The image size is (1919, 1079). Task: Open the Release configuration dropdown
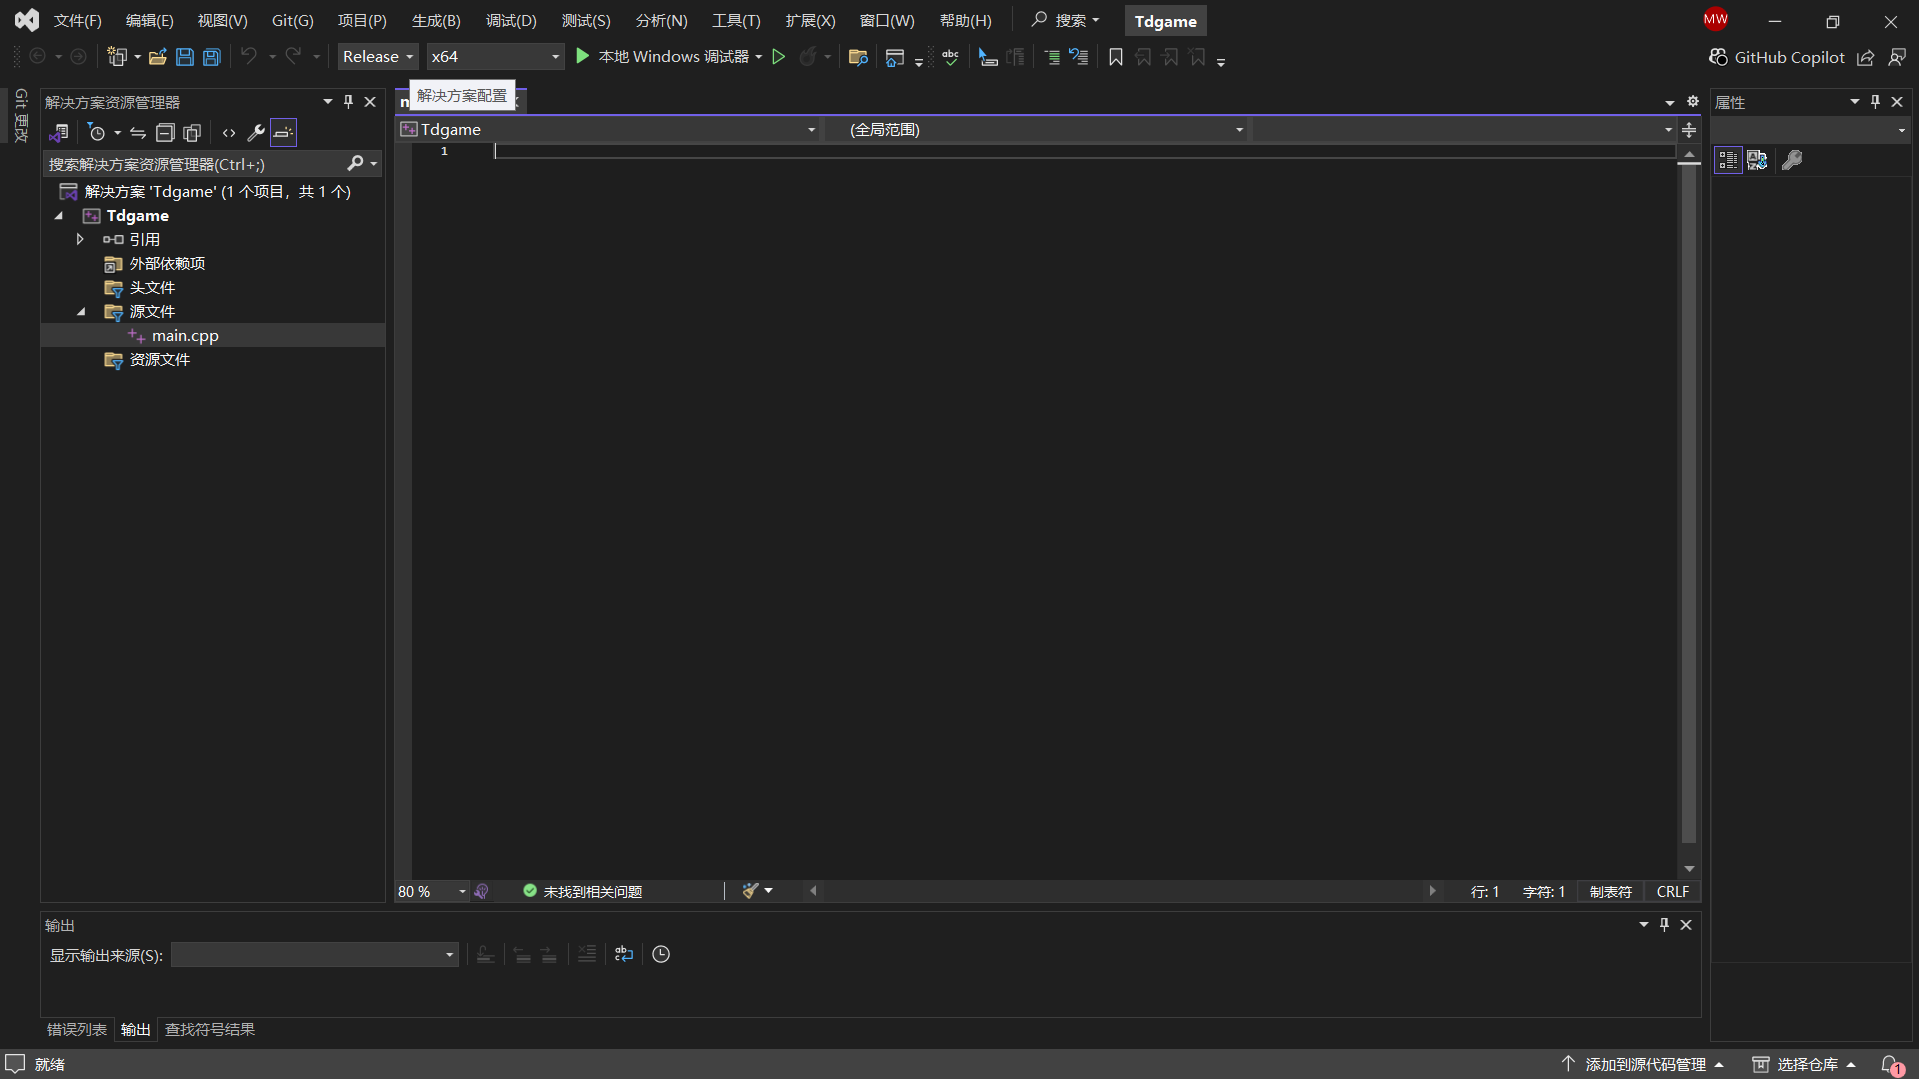[x=377, y=57]
